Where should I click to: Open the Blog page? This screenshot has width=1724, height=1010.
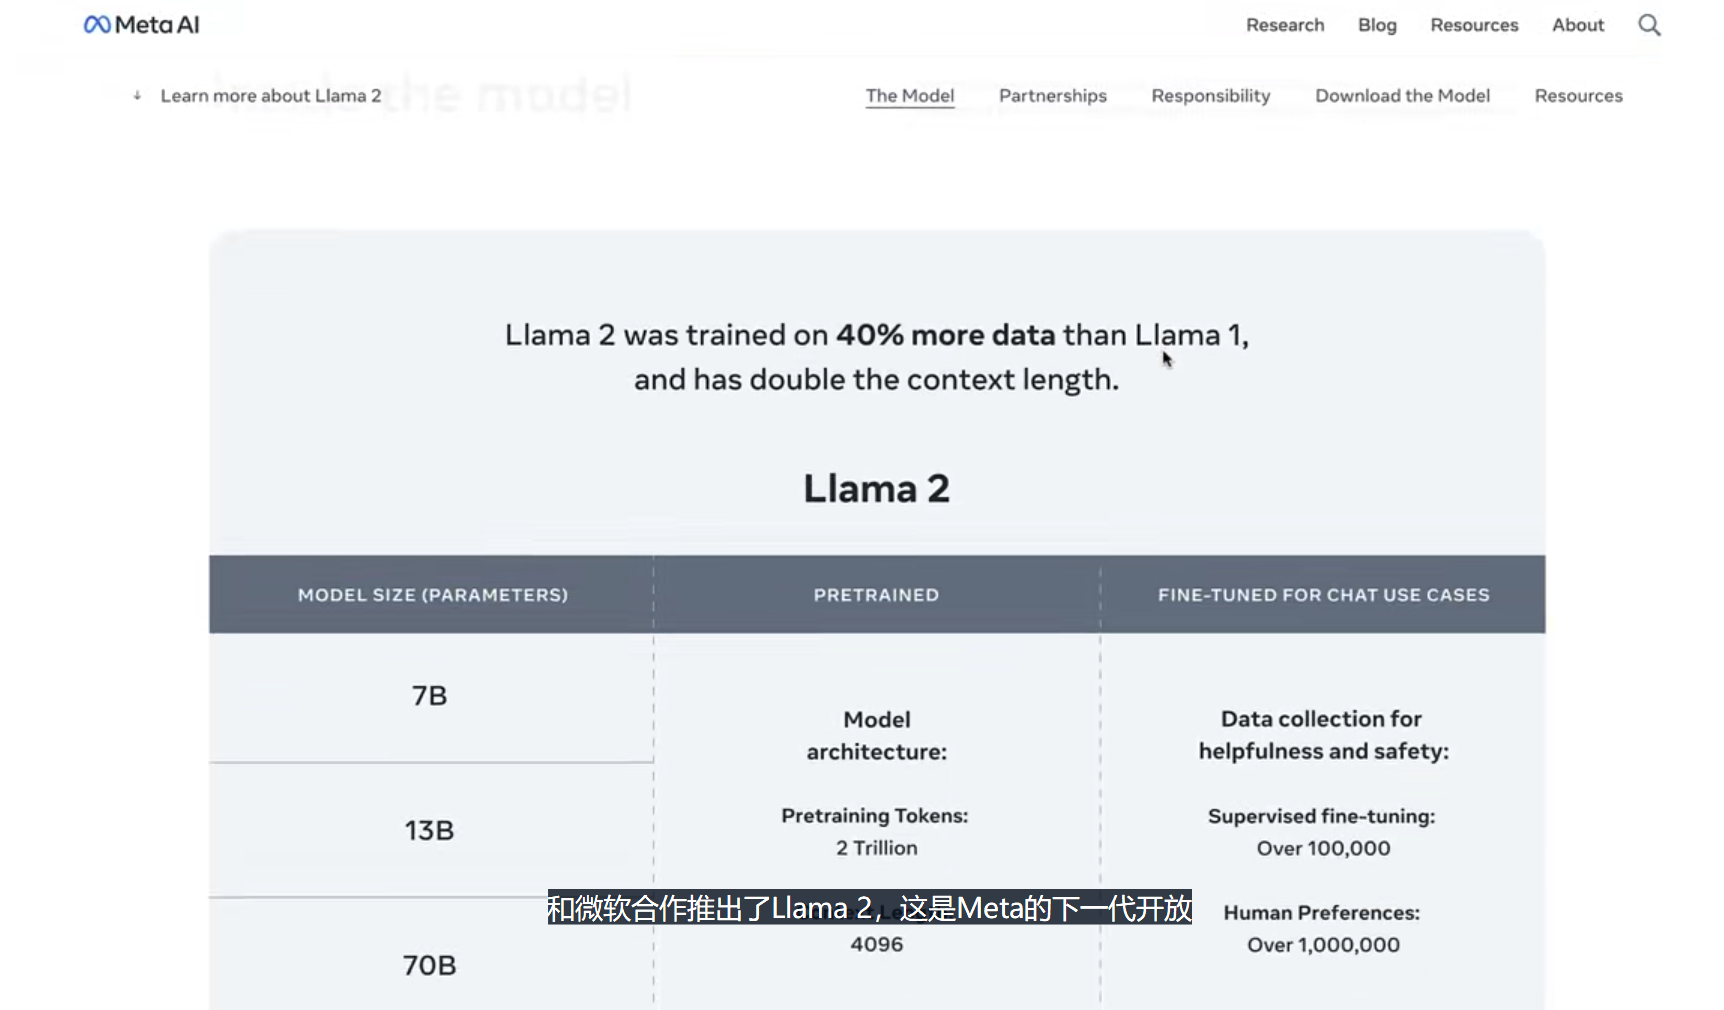click(1377, 25)
